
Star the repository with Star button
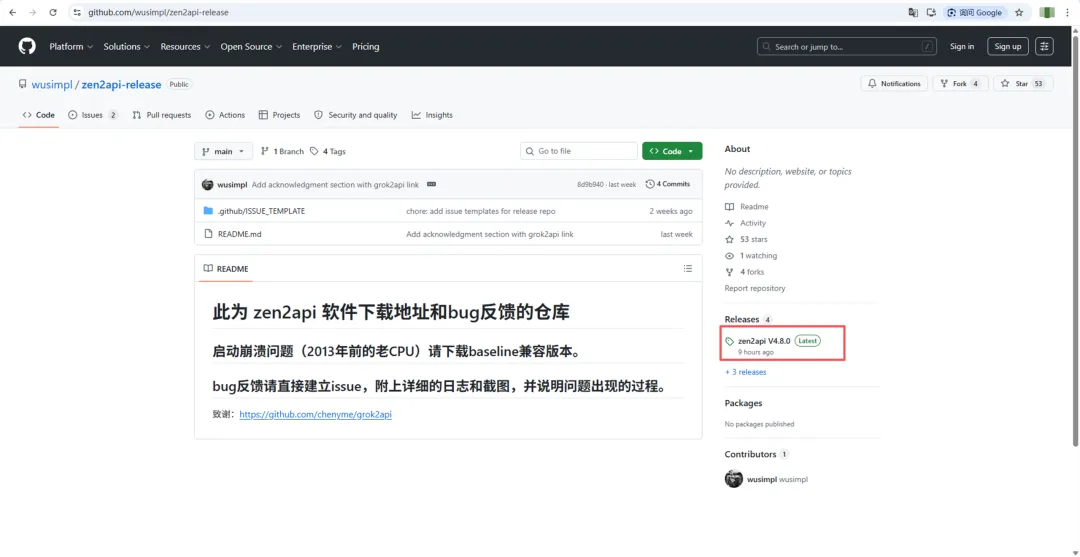tap(1023, 83)
